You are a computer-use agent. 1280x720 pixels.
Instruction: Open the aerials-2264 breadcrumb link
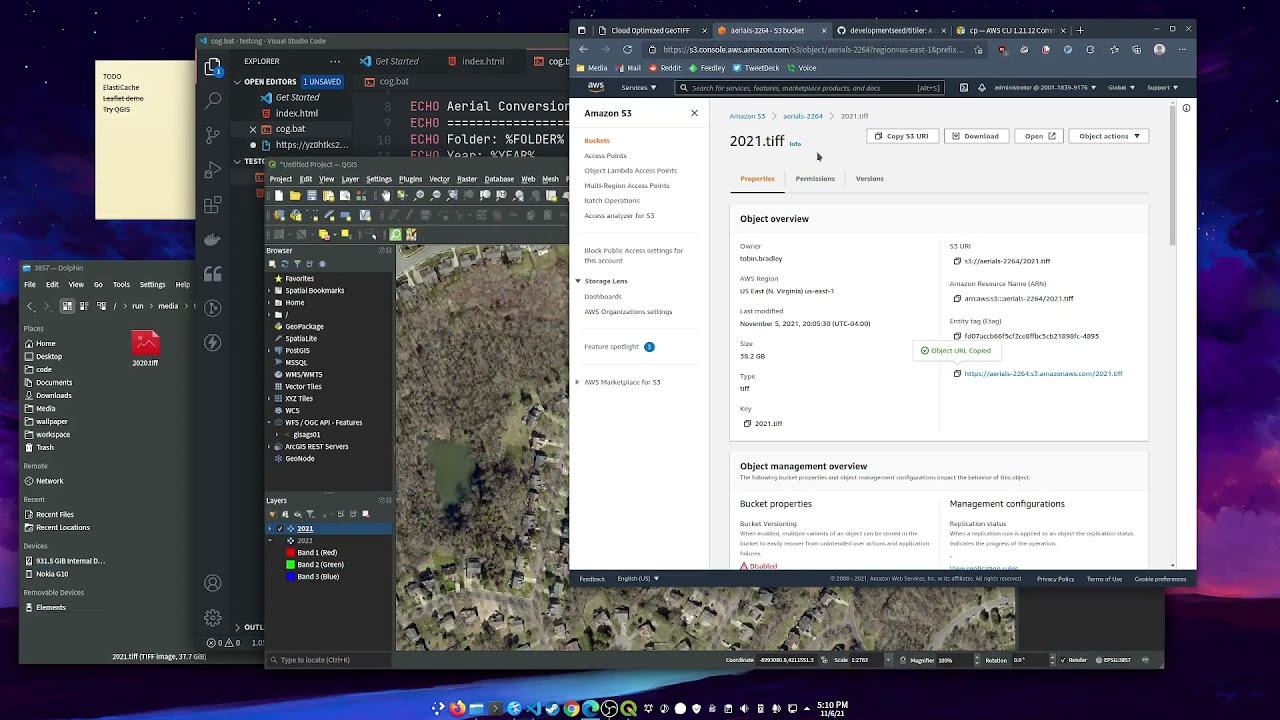pos(803,116)
